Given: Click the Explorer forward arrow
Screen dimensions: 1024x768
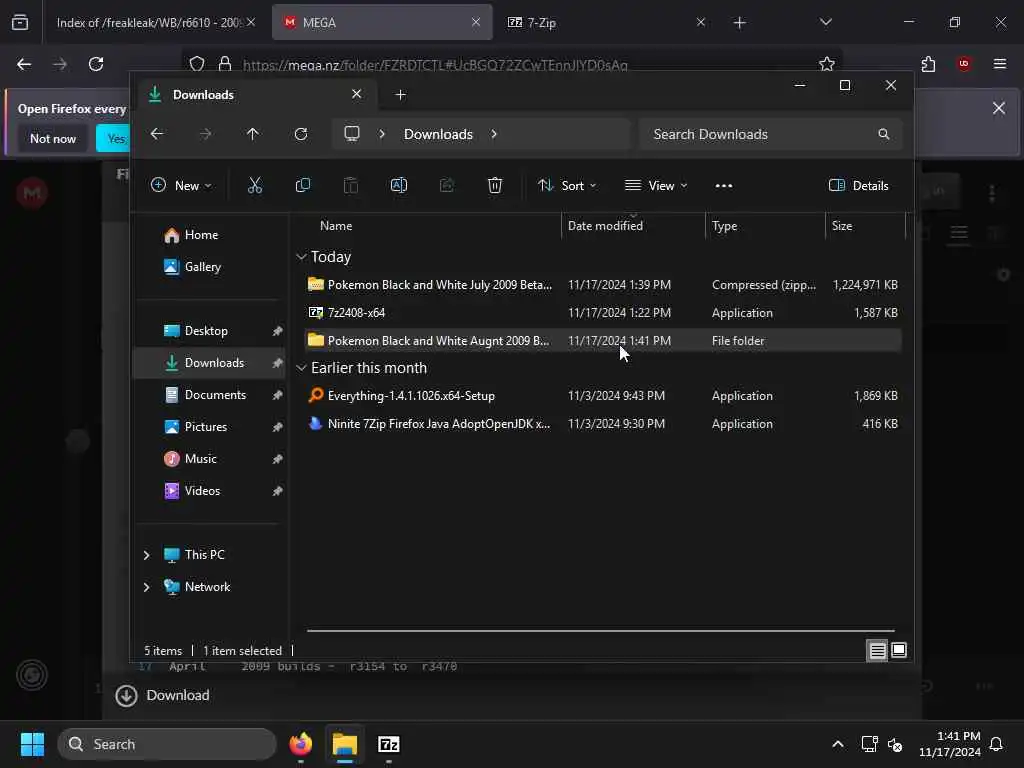Looking at the screenshot, I should [x=205, y=134].
